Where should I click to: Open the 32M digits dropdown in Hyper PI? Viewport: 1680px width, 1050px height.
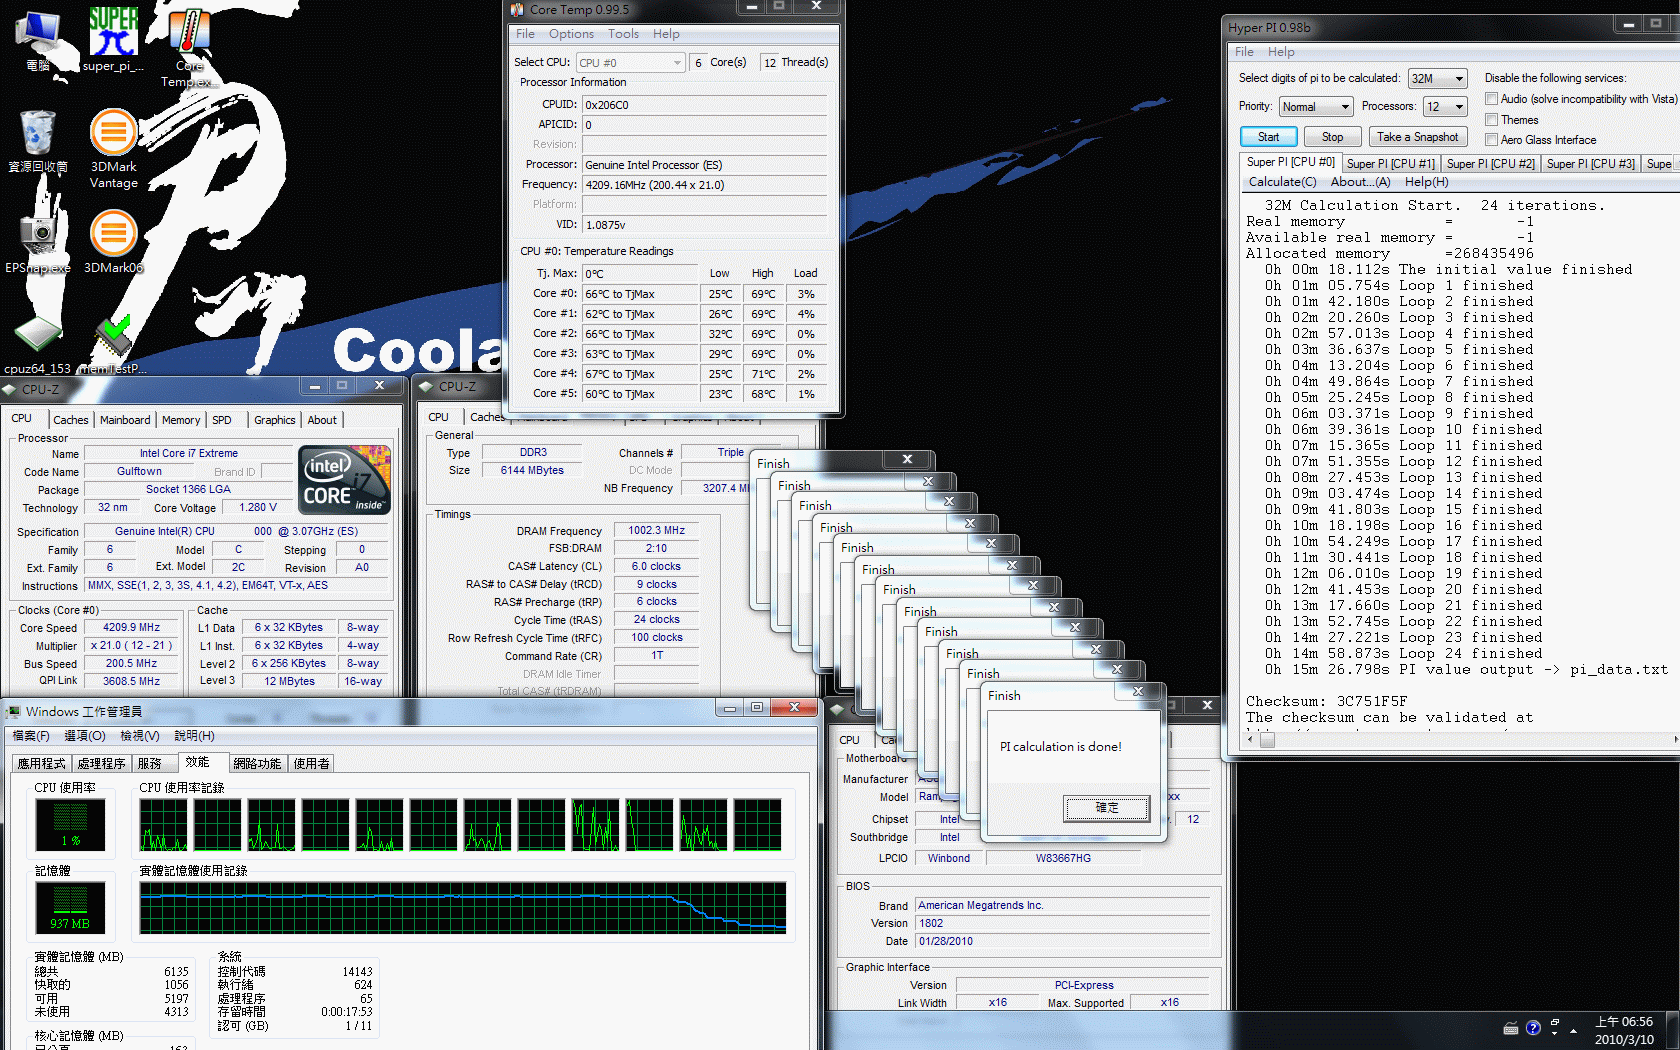click(1437, 79)
